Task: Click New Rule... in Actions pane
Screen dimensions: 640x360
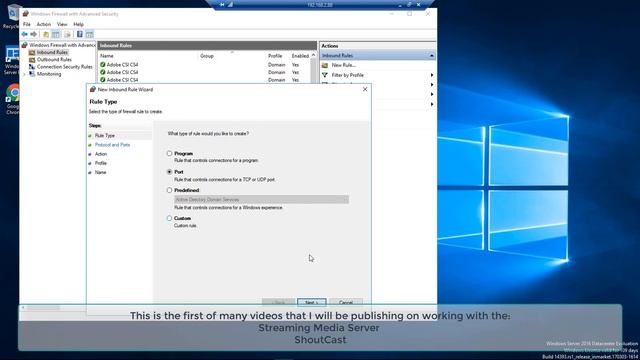Action: click(344, 65)
